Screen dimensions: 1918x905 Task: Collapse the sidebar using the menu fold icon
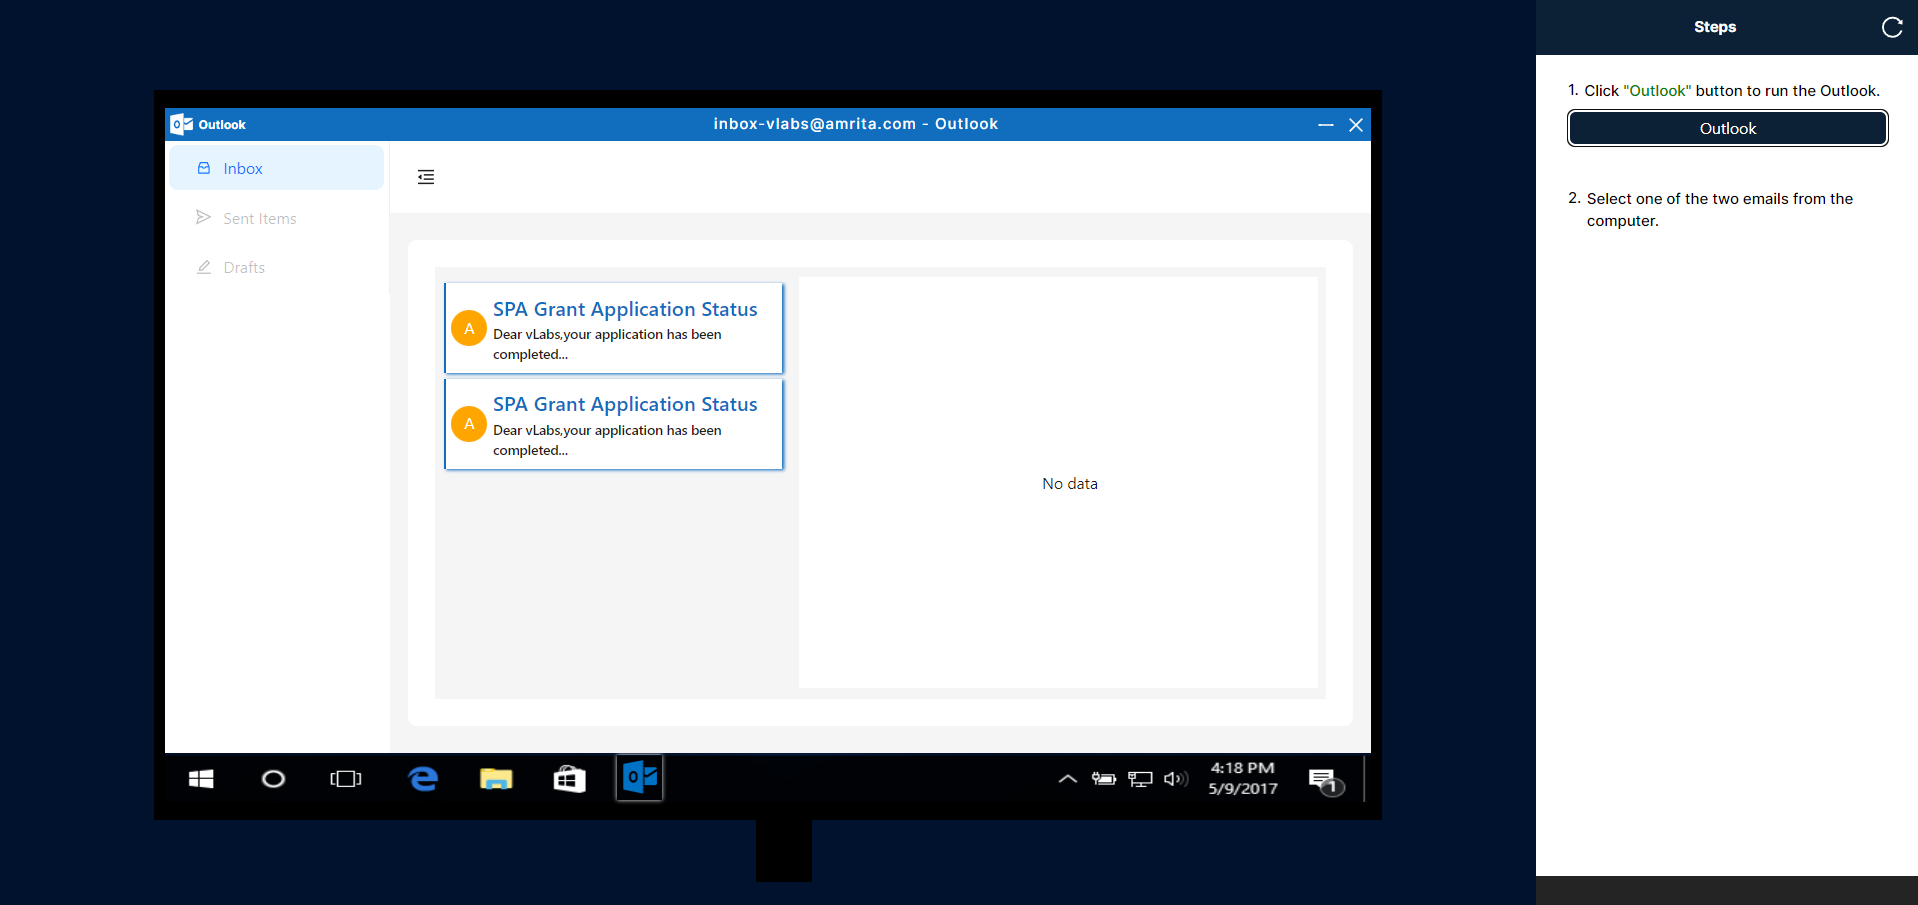point(426,177)
